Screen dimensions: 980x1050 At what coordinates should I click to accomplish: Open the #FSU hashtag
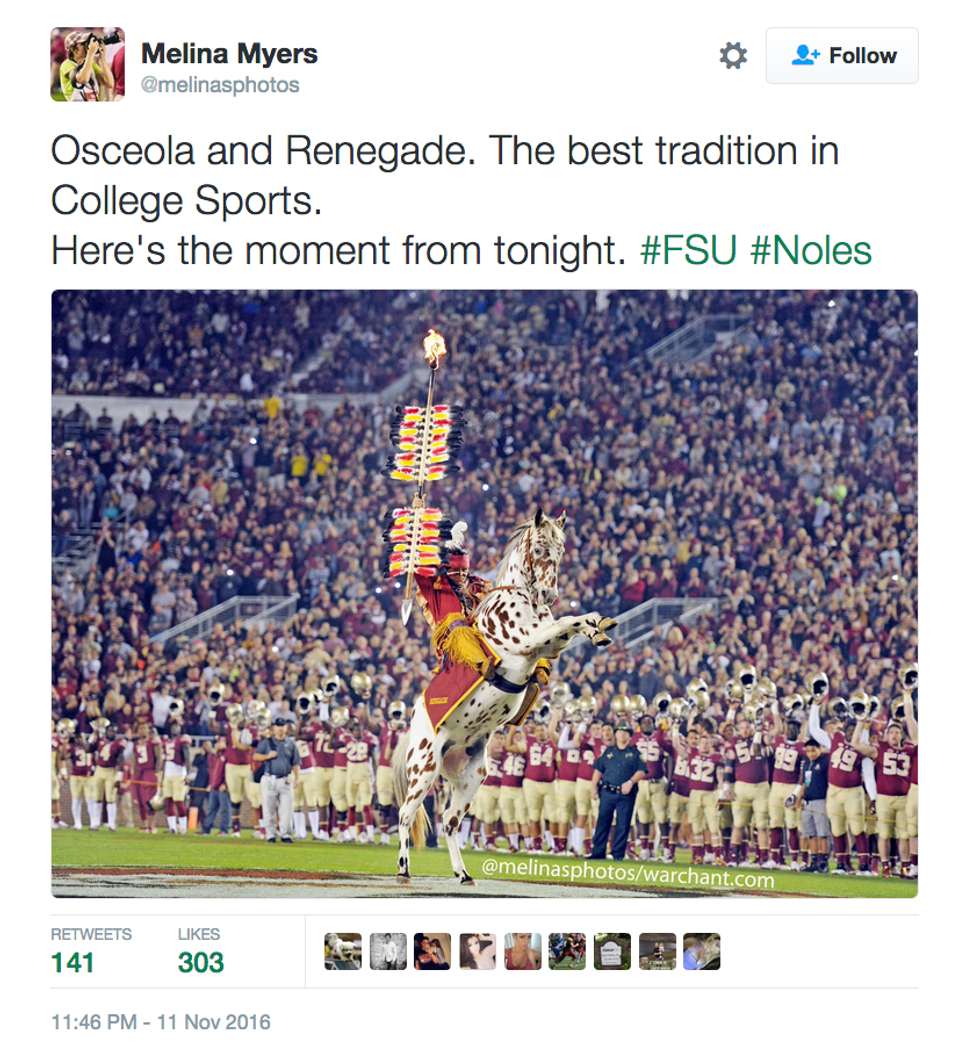click(x=688, y=250)
